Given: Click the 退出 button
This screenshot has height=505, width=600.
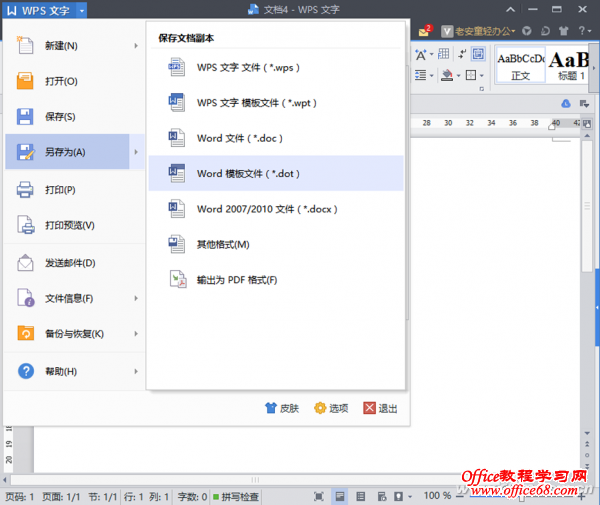Looking at the screenshot, I should pyautogui.click(x=380, y=408).
